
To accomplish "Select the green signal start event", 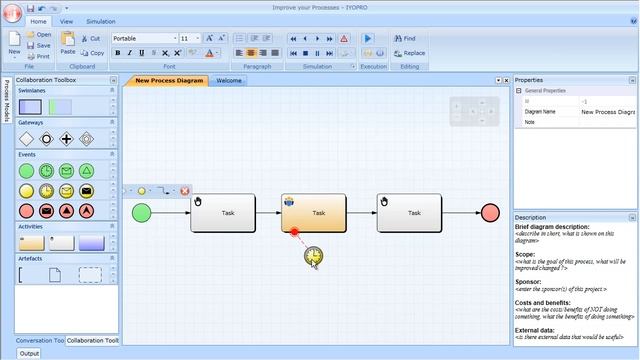I will pos(87,171).
